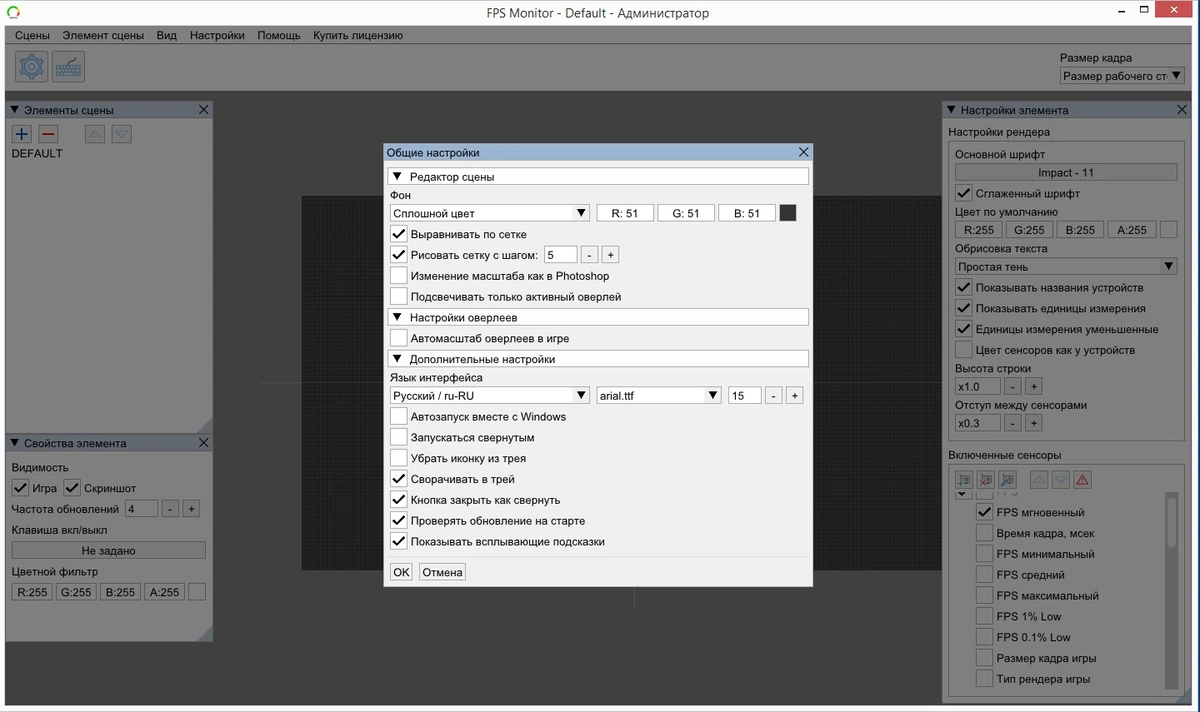Toggle Рисовать сетку с шагом checkbox
This screenshot has height=712, width=1200.
(x=399, y=255)
